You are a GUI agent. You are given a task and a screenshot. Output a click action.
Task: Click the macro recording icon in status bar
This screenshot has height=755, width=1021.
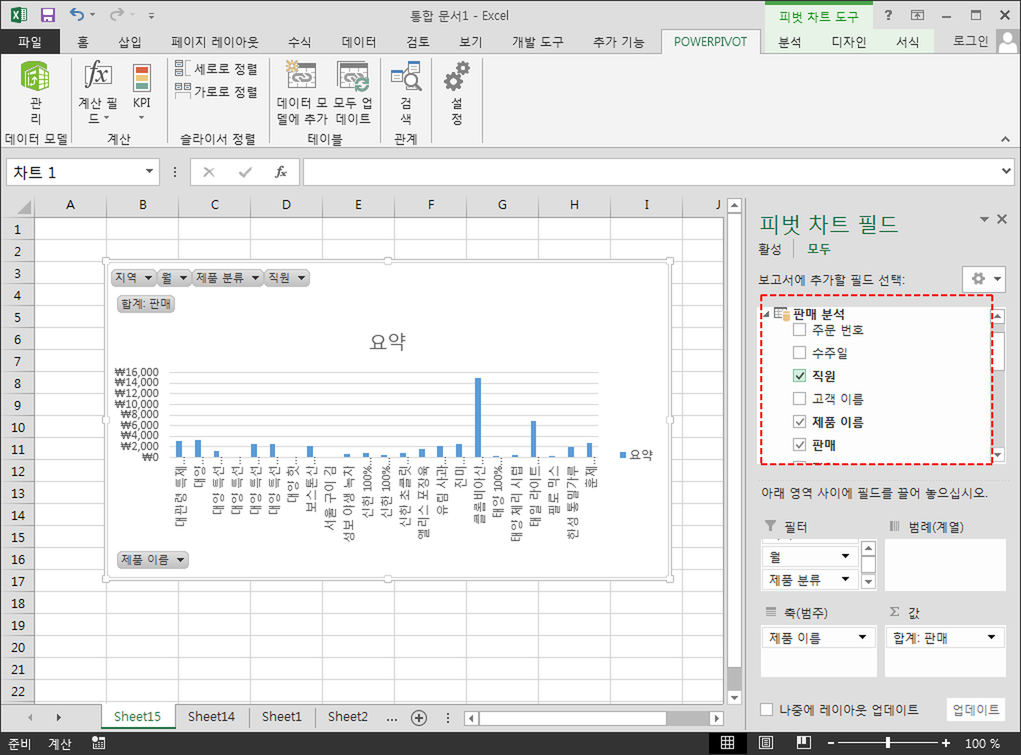pos(98,743)
